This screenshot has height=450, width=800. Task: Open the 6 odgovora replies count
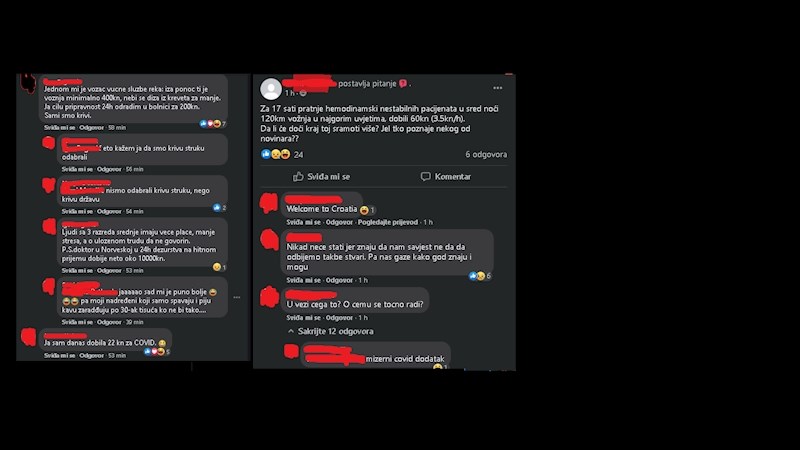486,154
